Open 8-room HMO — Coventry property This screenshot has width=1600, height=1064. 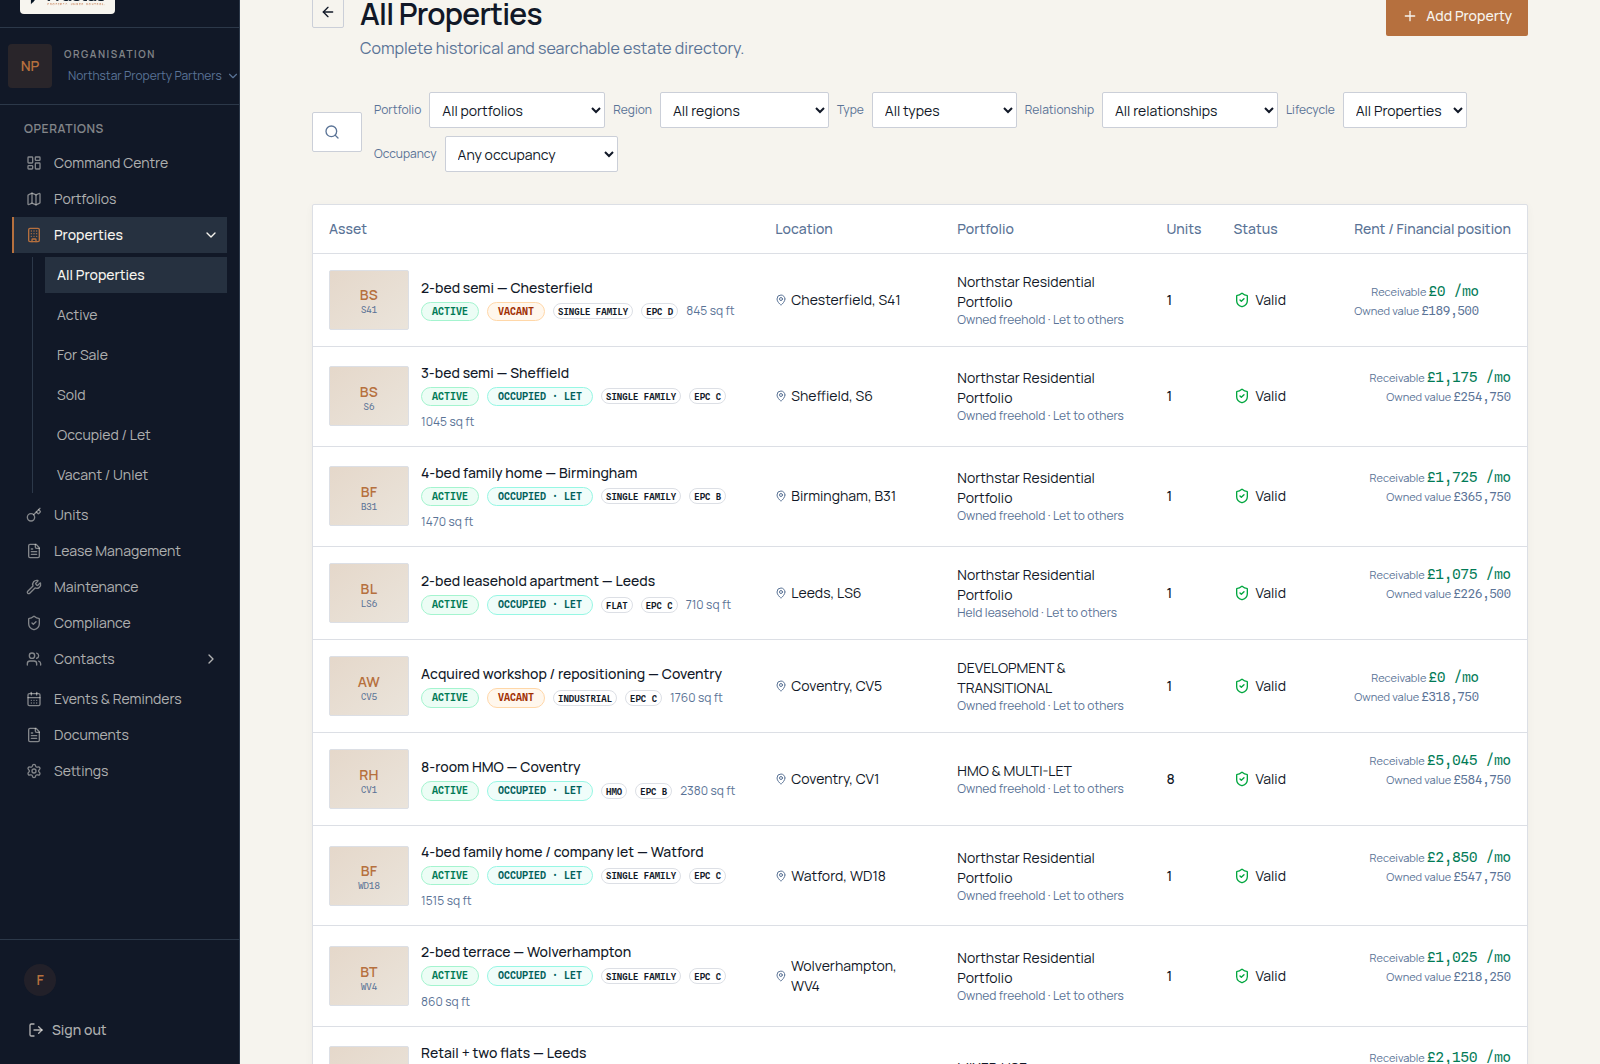point(500,767)
